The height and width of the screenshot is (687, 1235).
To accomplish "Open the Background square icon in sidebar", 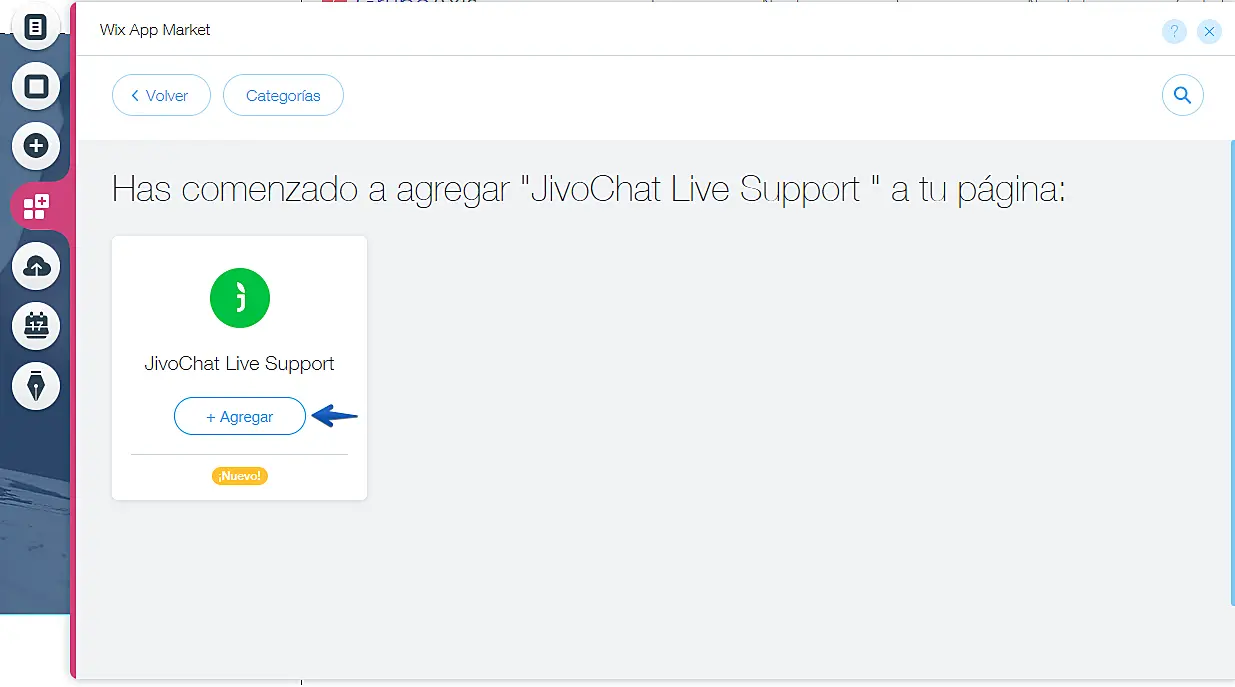I will pos(36,87).
